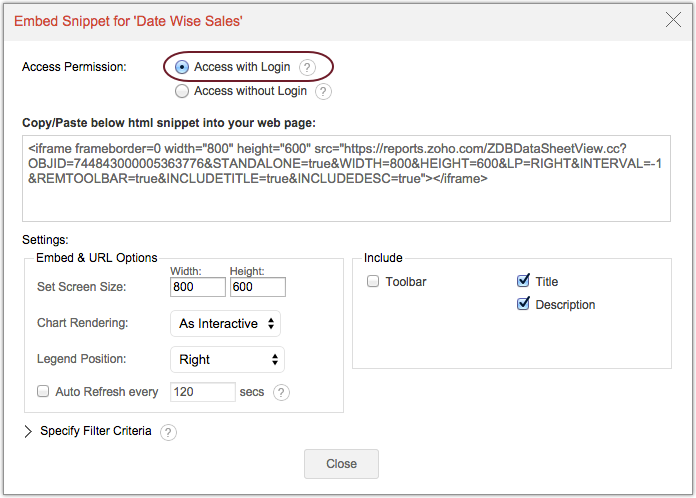Click inside the html snippet text area
Screen dimensions: 696x498
click(347, 178)
